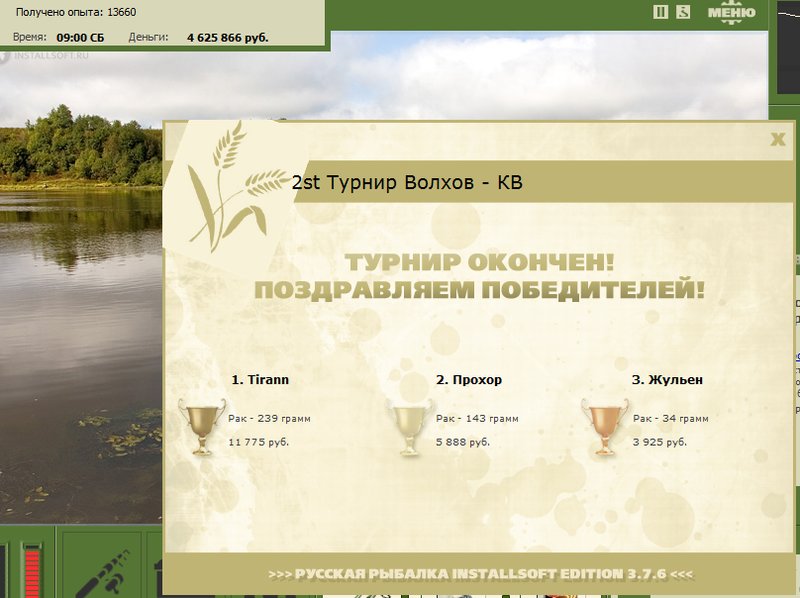Click catch text 'Рак - 34 грамм'
The image size is (800, 598).
(670, 418)
